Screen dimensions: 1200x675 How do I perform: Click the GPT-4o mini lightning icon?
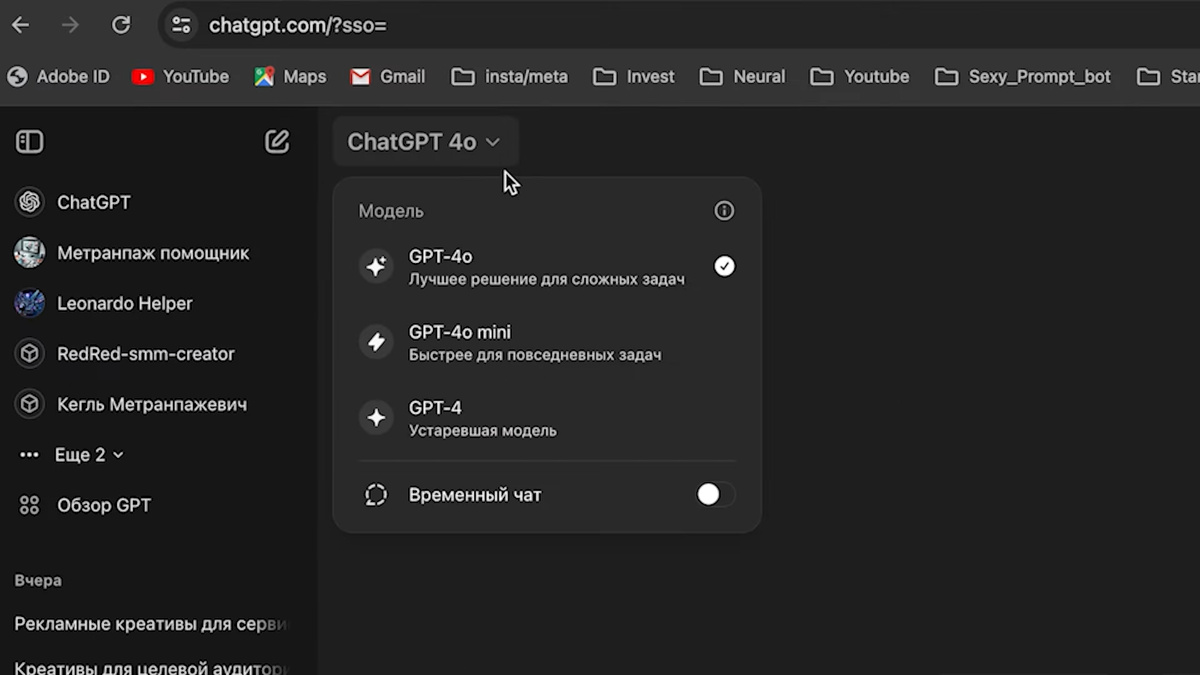pos(376,342)
